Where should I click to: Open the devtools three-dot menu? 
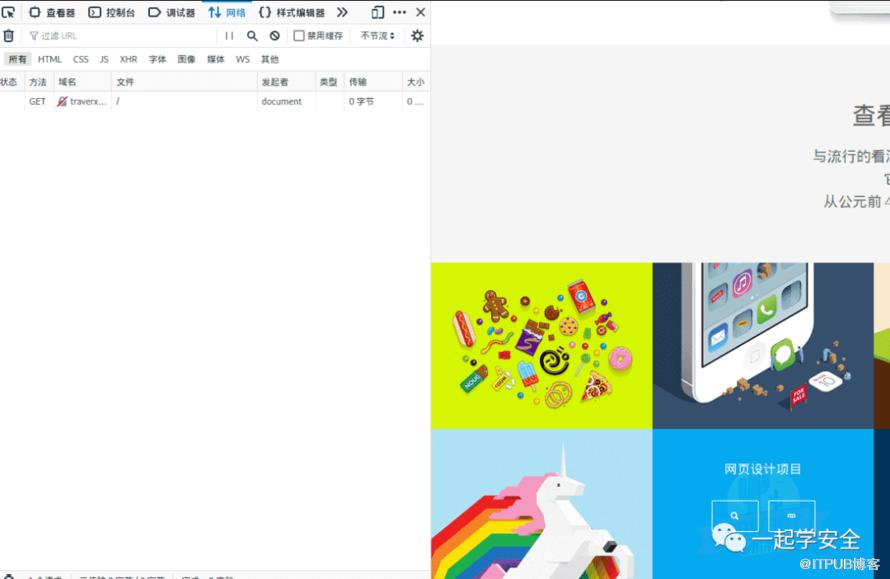point(400,12)
